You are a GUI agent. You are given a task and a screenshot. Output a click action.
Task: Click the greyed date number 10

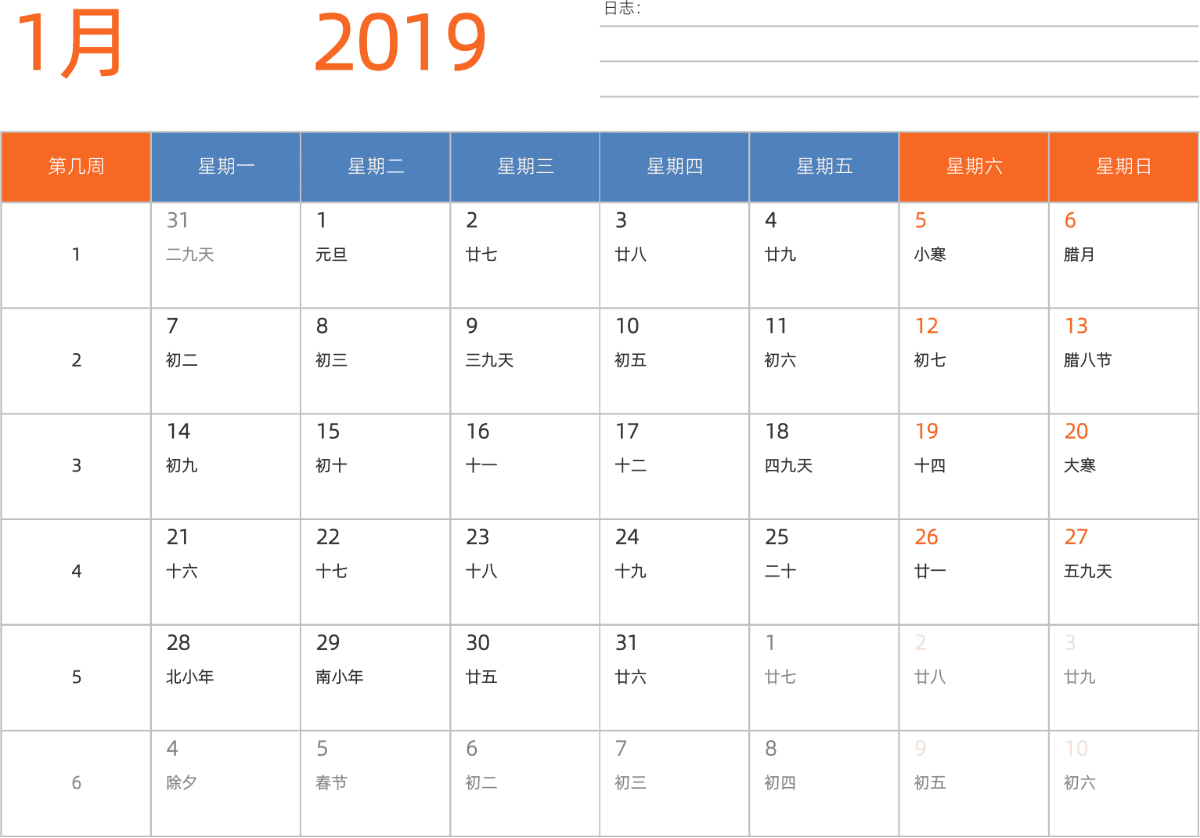click(1077, 749)
